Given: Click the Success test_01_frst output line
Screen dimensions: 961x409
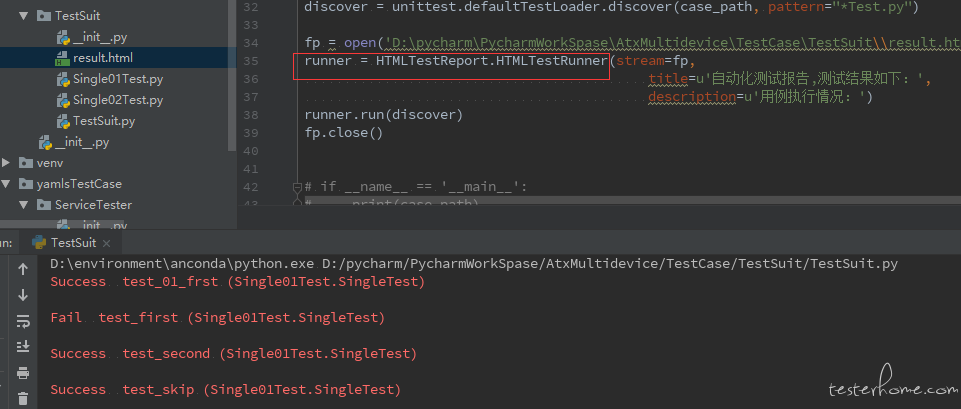Looking at the screenshot, I should pyautogui.click(x=238, y=282).
